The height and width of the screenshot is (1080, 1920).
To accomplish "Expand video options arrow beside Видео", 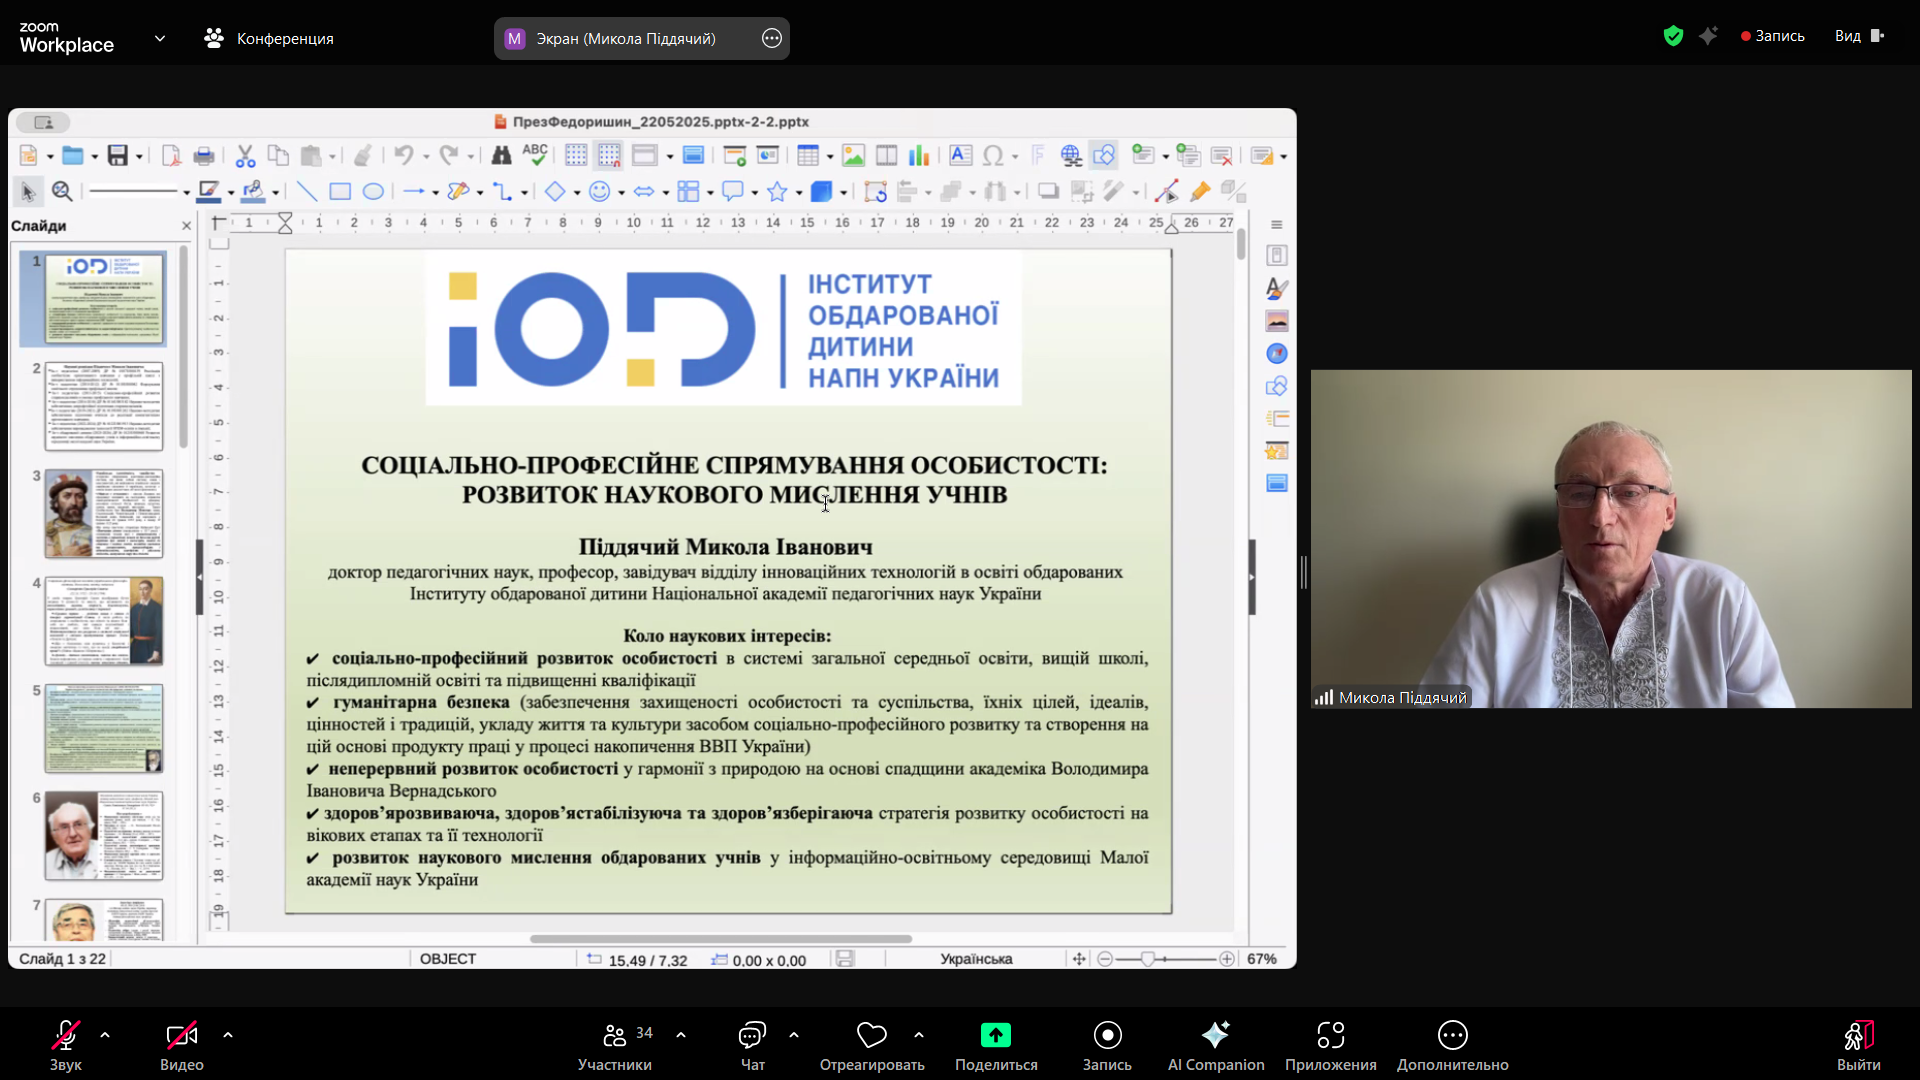I will [x=228, y=1035].
